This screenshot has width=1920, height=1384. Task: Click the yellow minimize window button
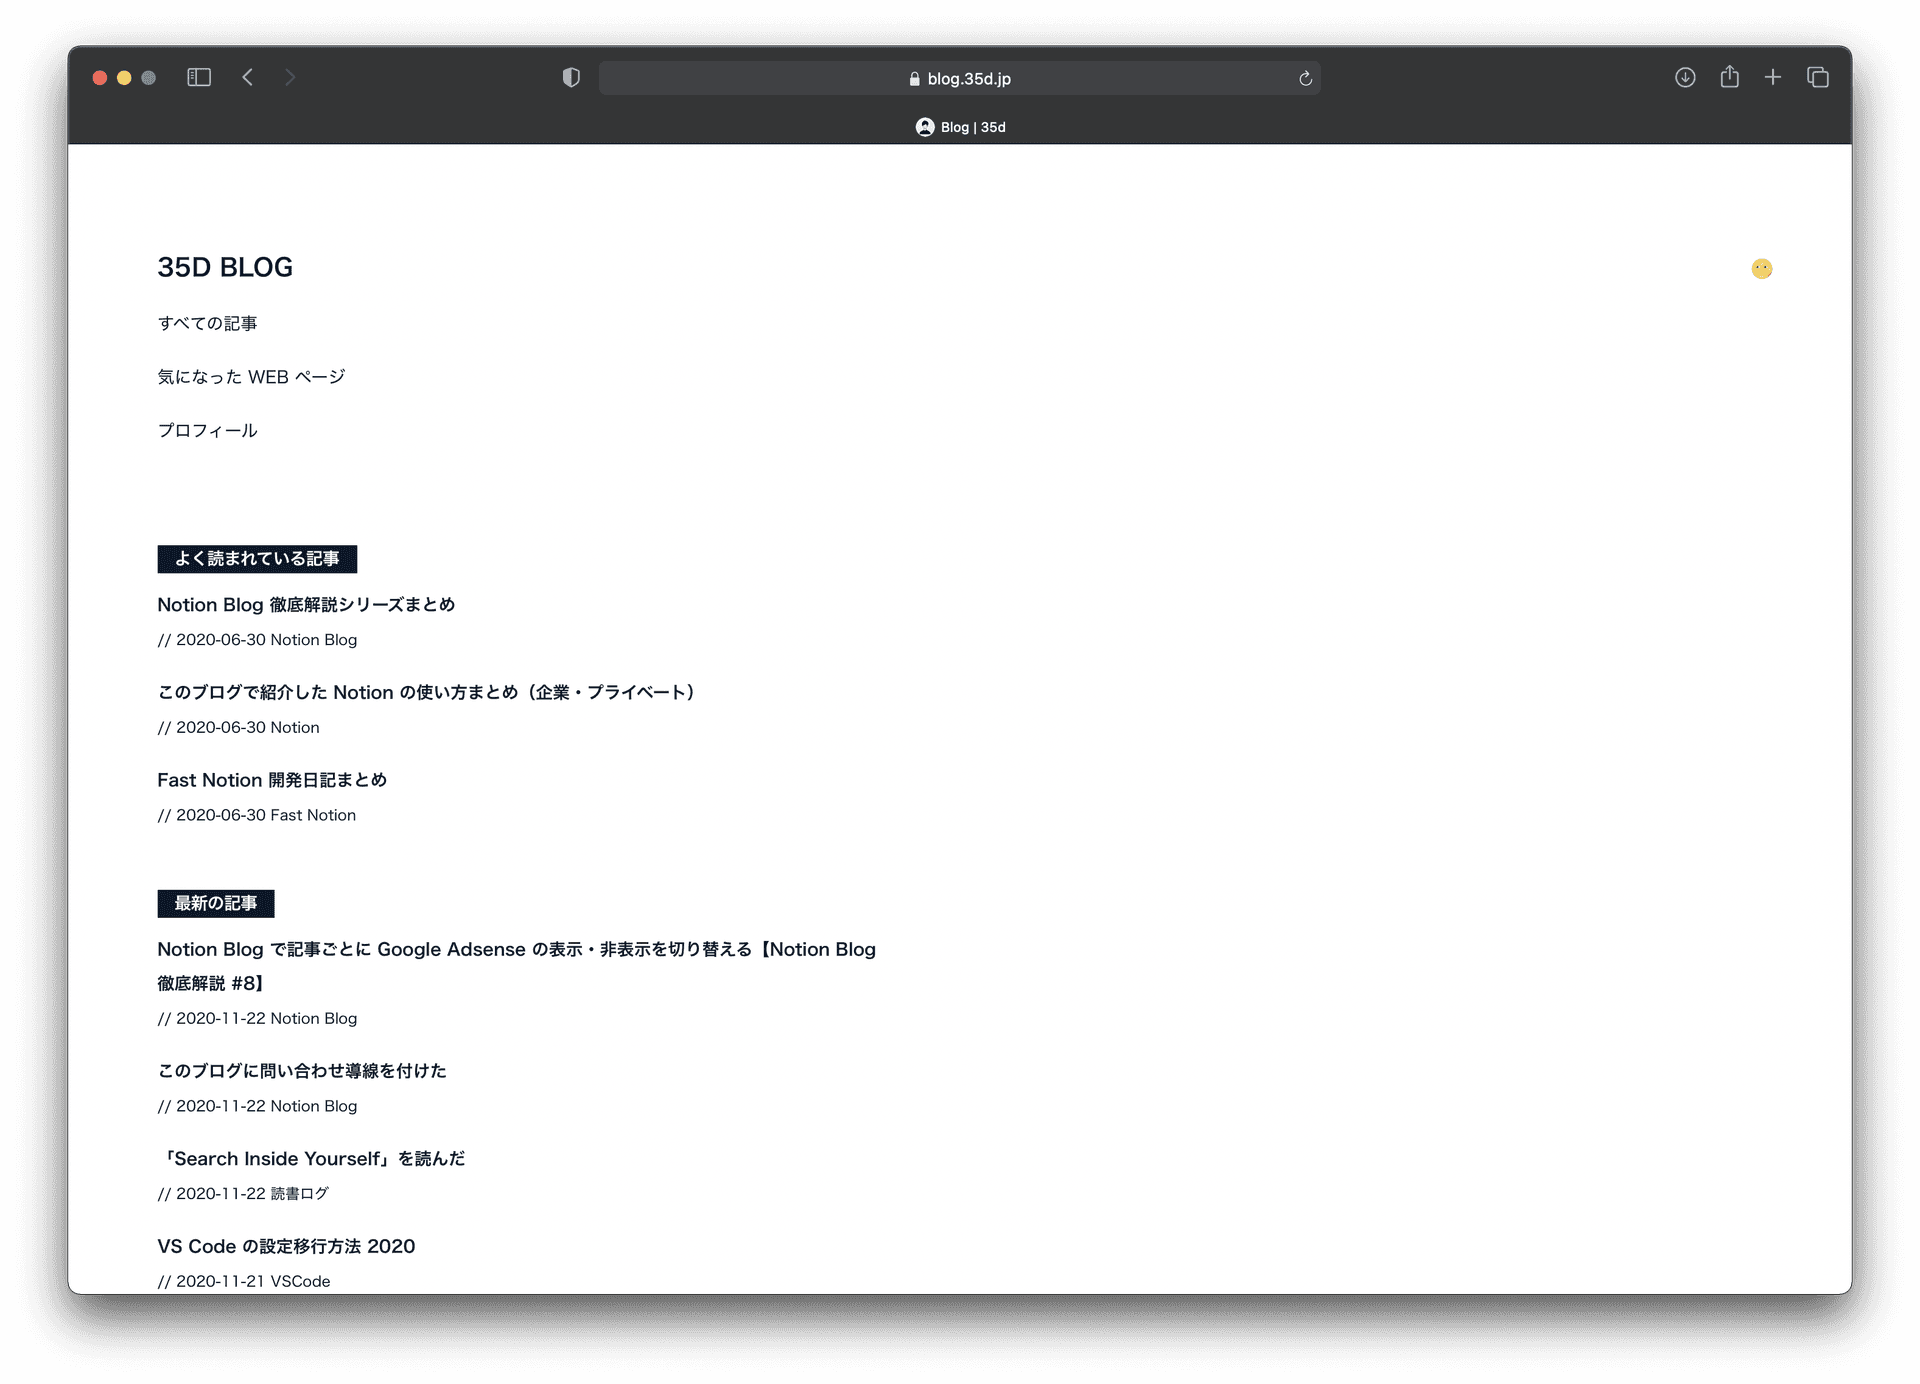pyautogui.click(x=124, y=78)
